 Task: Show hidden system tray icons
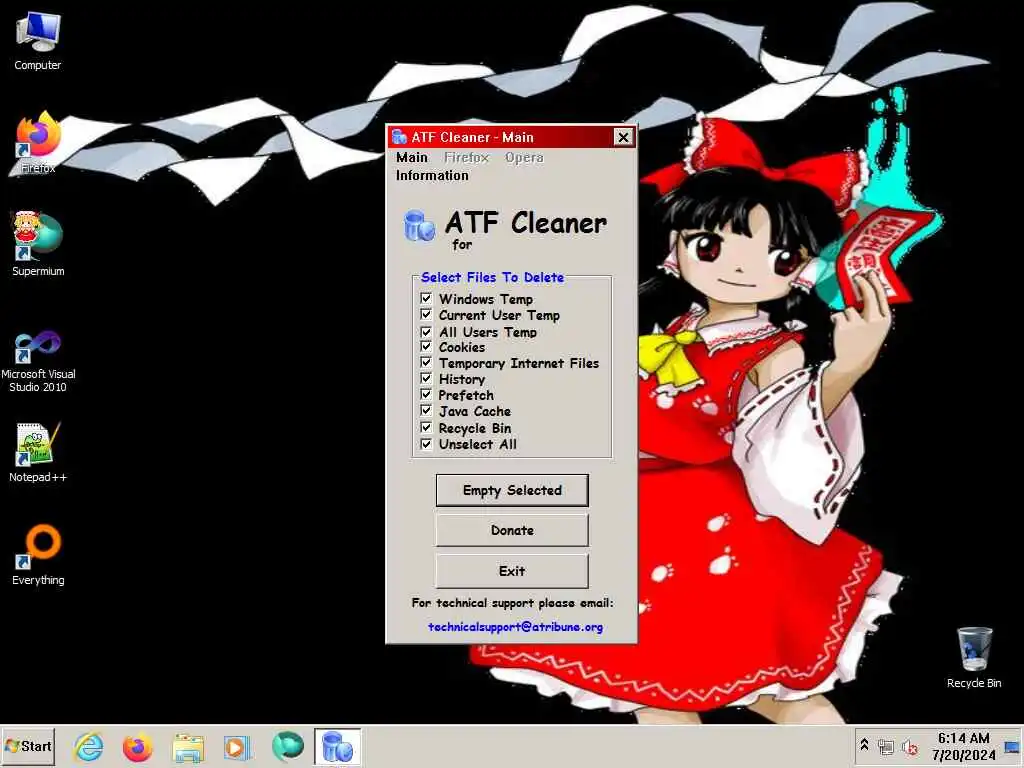click(864, 745)
